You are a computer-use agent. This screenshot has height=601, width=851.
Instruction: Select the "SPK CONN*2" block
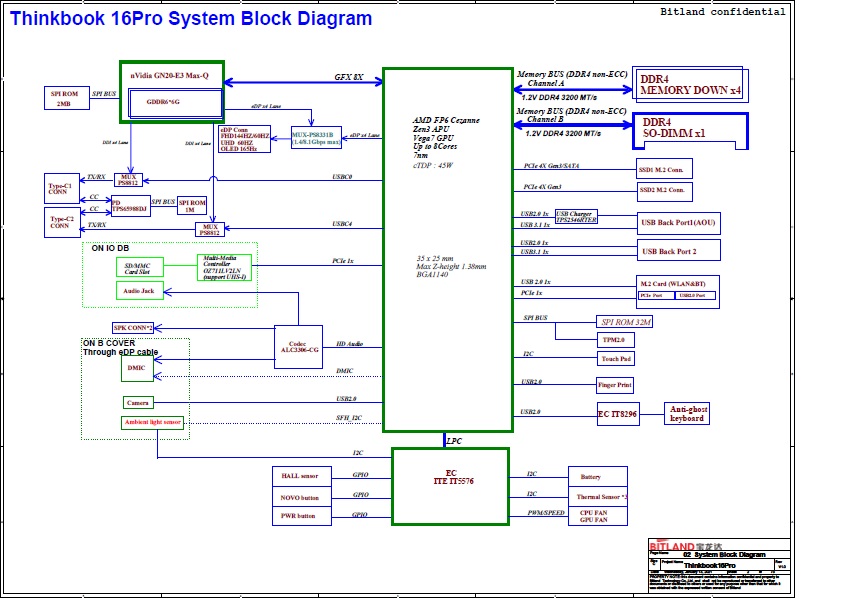pyautogui.click(x=133, y=328)
